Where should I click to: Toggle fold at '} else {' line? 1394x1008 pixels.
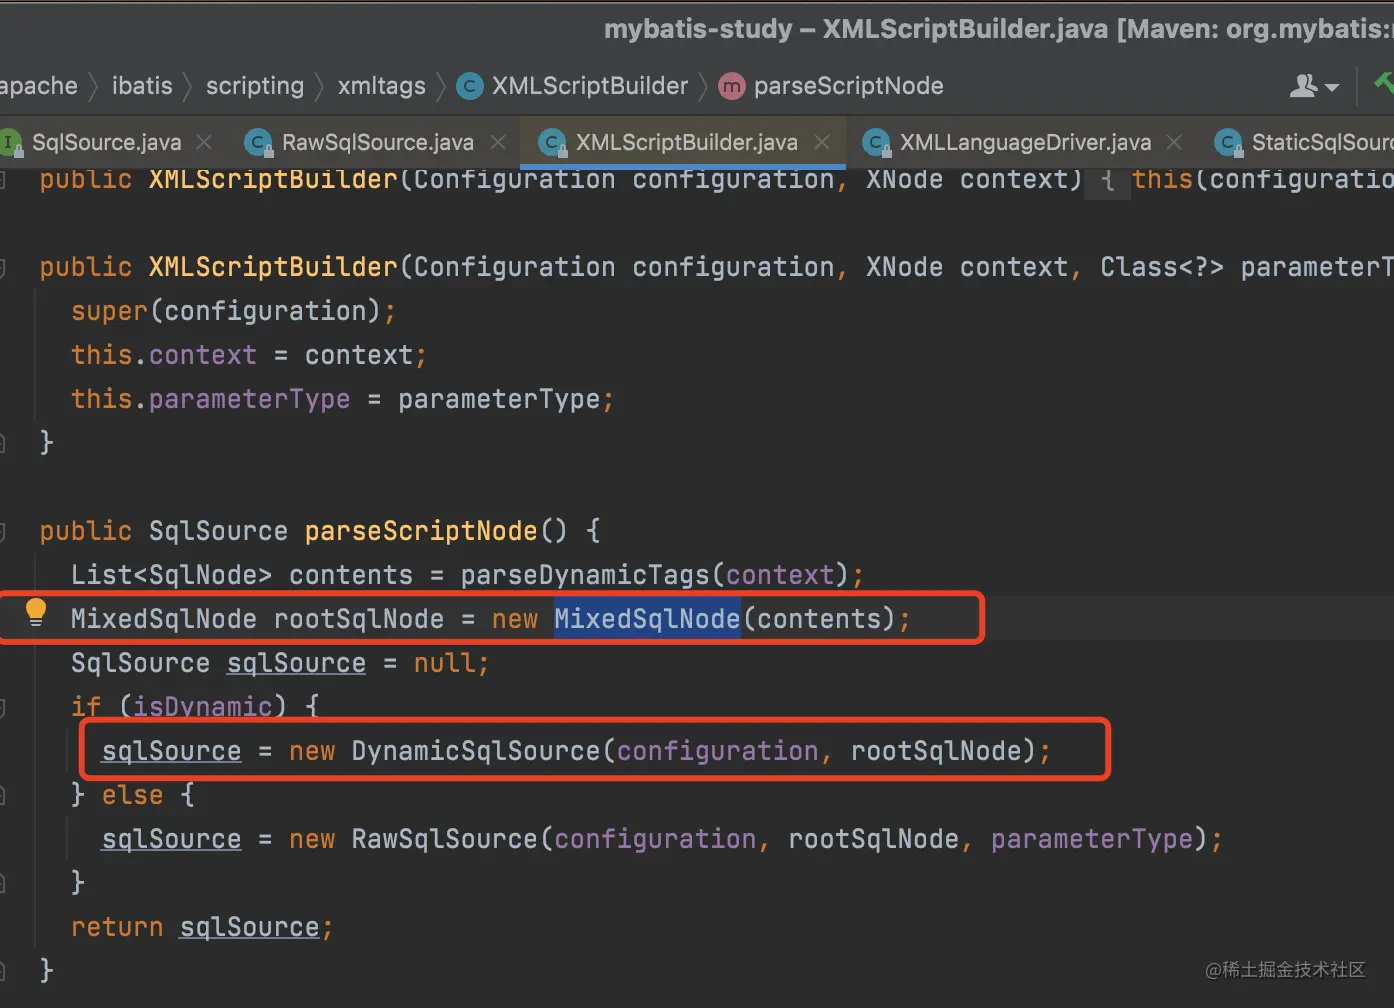3,796
